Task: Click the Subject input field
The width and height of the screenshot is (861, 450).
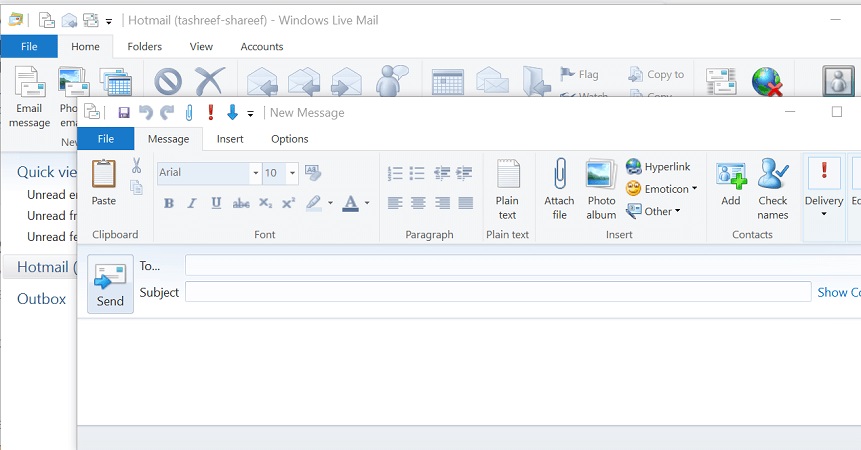Action: click(498, 291)
